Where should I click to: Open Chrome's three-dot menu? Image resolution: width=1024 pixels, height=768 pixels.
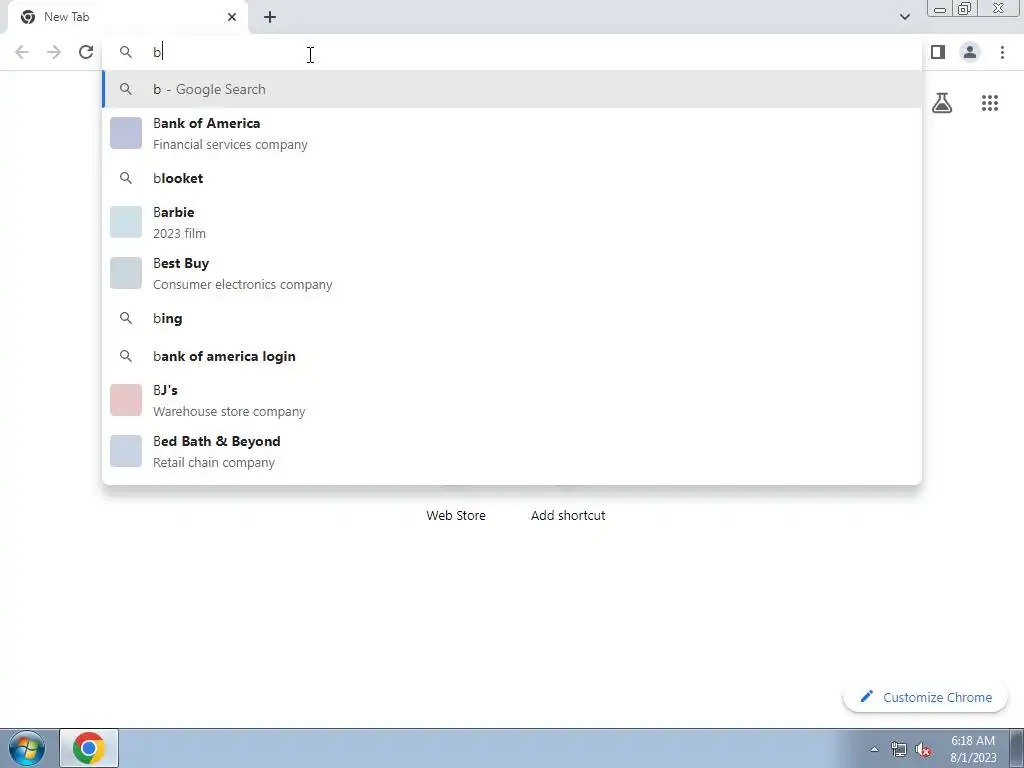pos(1002,52)
